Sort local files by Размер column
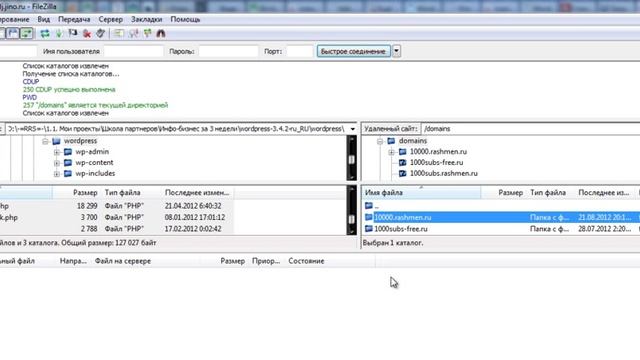This screenshot has width=640, height=360. [x=85, y=193]
